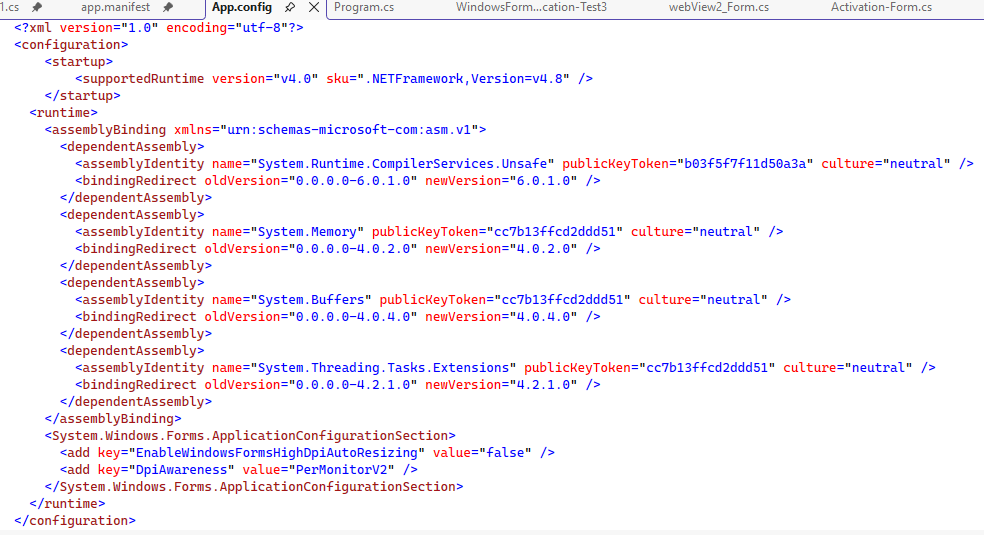This screenshot has width=984, height=535.
Task: Click the newVersion value "4.0.2.0"
Action: [543, 248]
